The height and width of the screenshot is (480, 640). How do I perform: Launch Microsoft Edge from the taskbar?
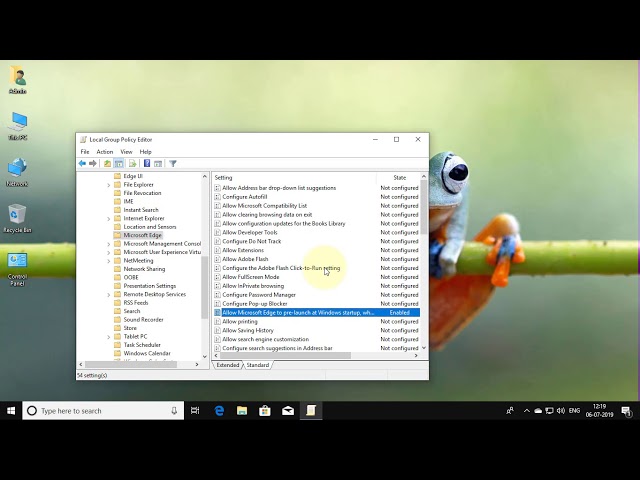[219, 411]
